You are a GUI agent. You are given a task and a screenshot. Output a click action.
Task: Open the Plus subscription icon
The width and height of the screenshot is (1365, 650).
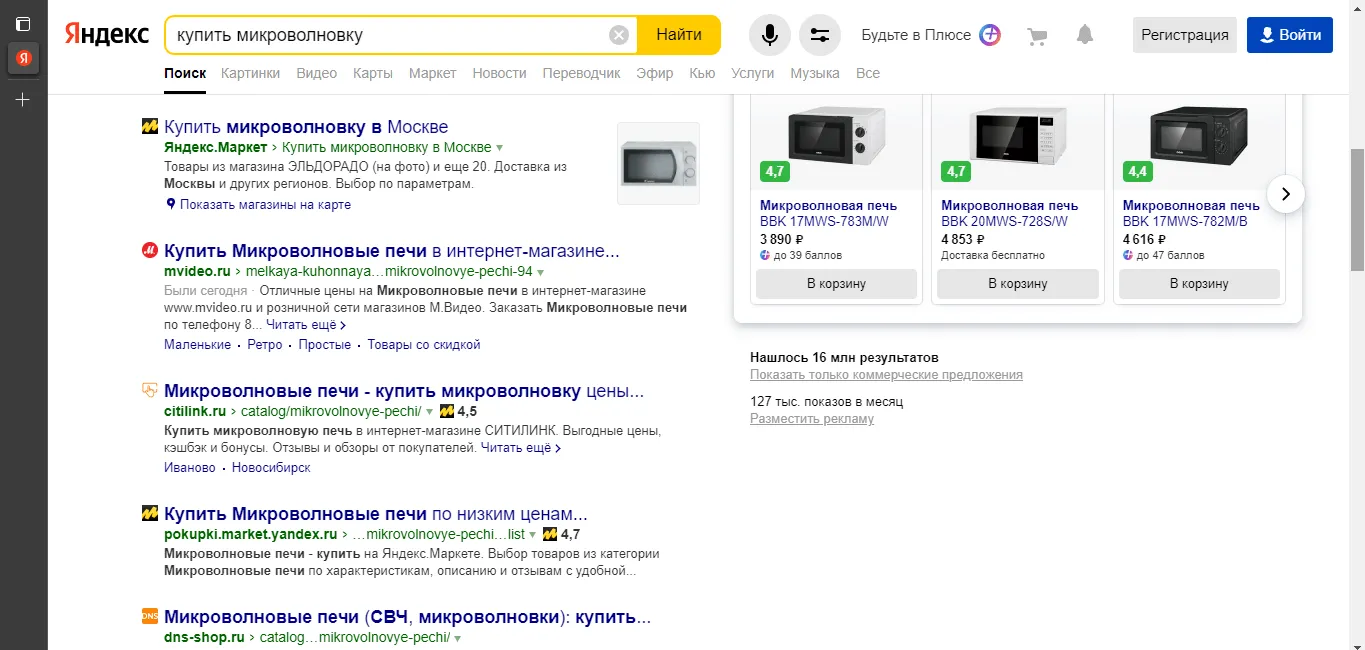coord(990,35)
